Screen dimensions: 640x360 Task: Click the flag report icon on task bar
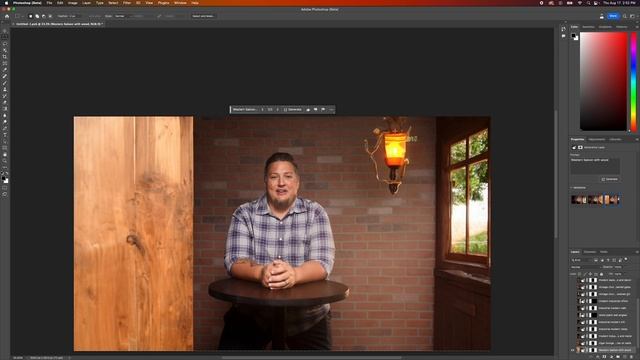323,109
